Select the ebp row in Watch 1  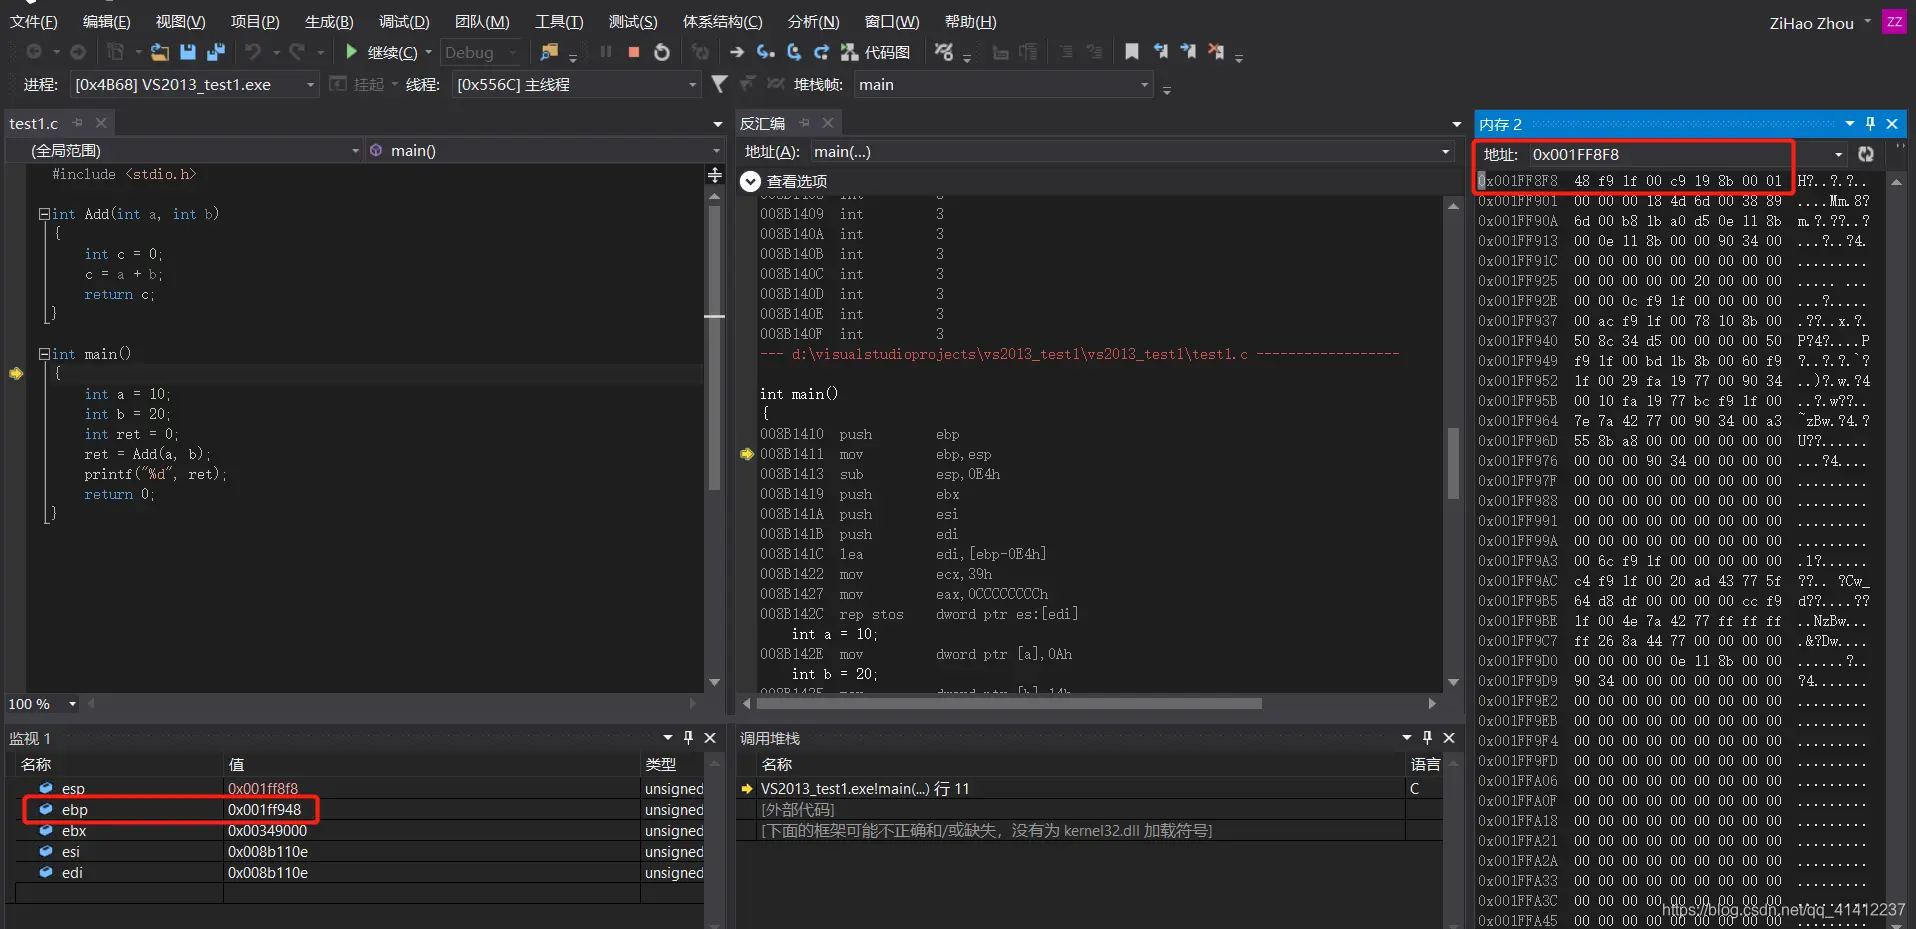click(x=360, y=809)
